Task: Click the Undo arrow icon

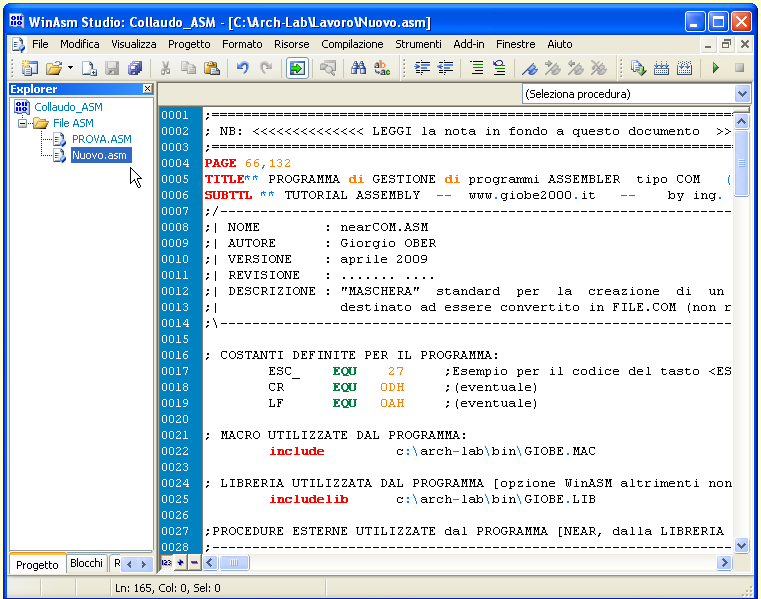Action: point(243,68)
